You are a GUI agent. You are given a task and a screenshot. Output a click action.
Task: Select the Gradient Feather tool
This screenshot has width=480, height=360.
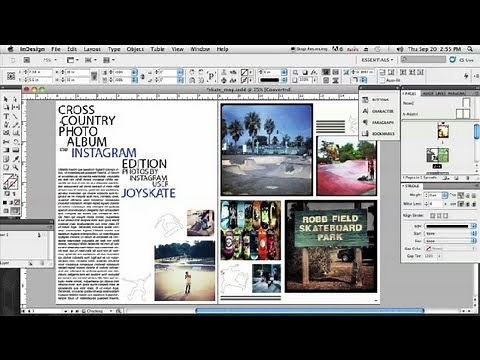(15, 150)
